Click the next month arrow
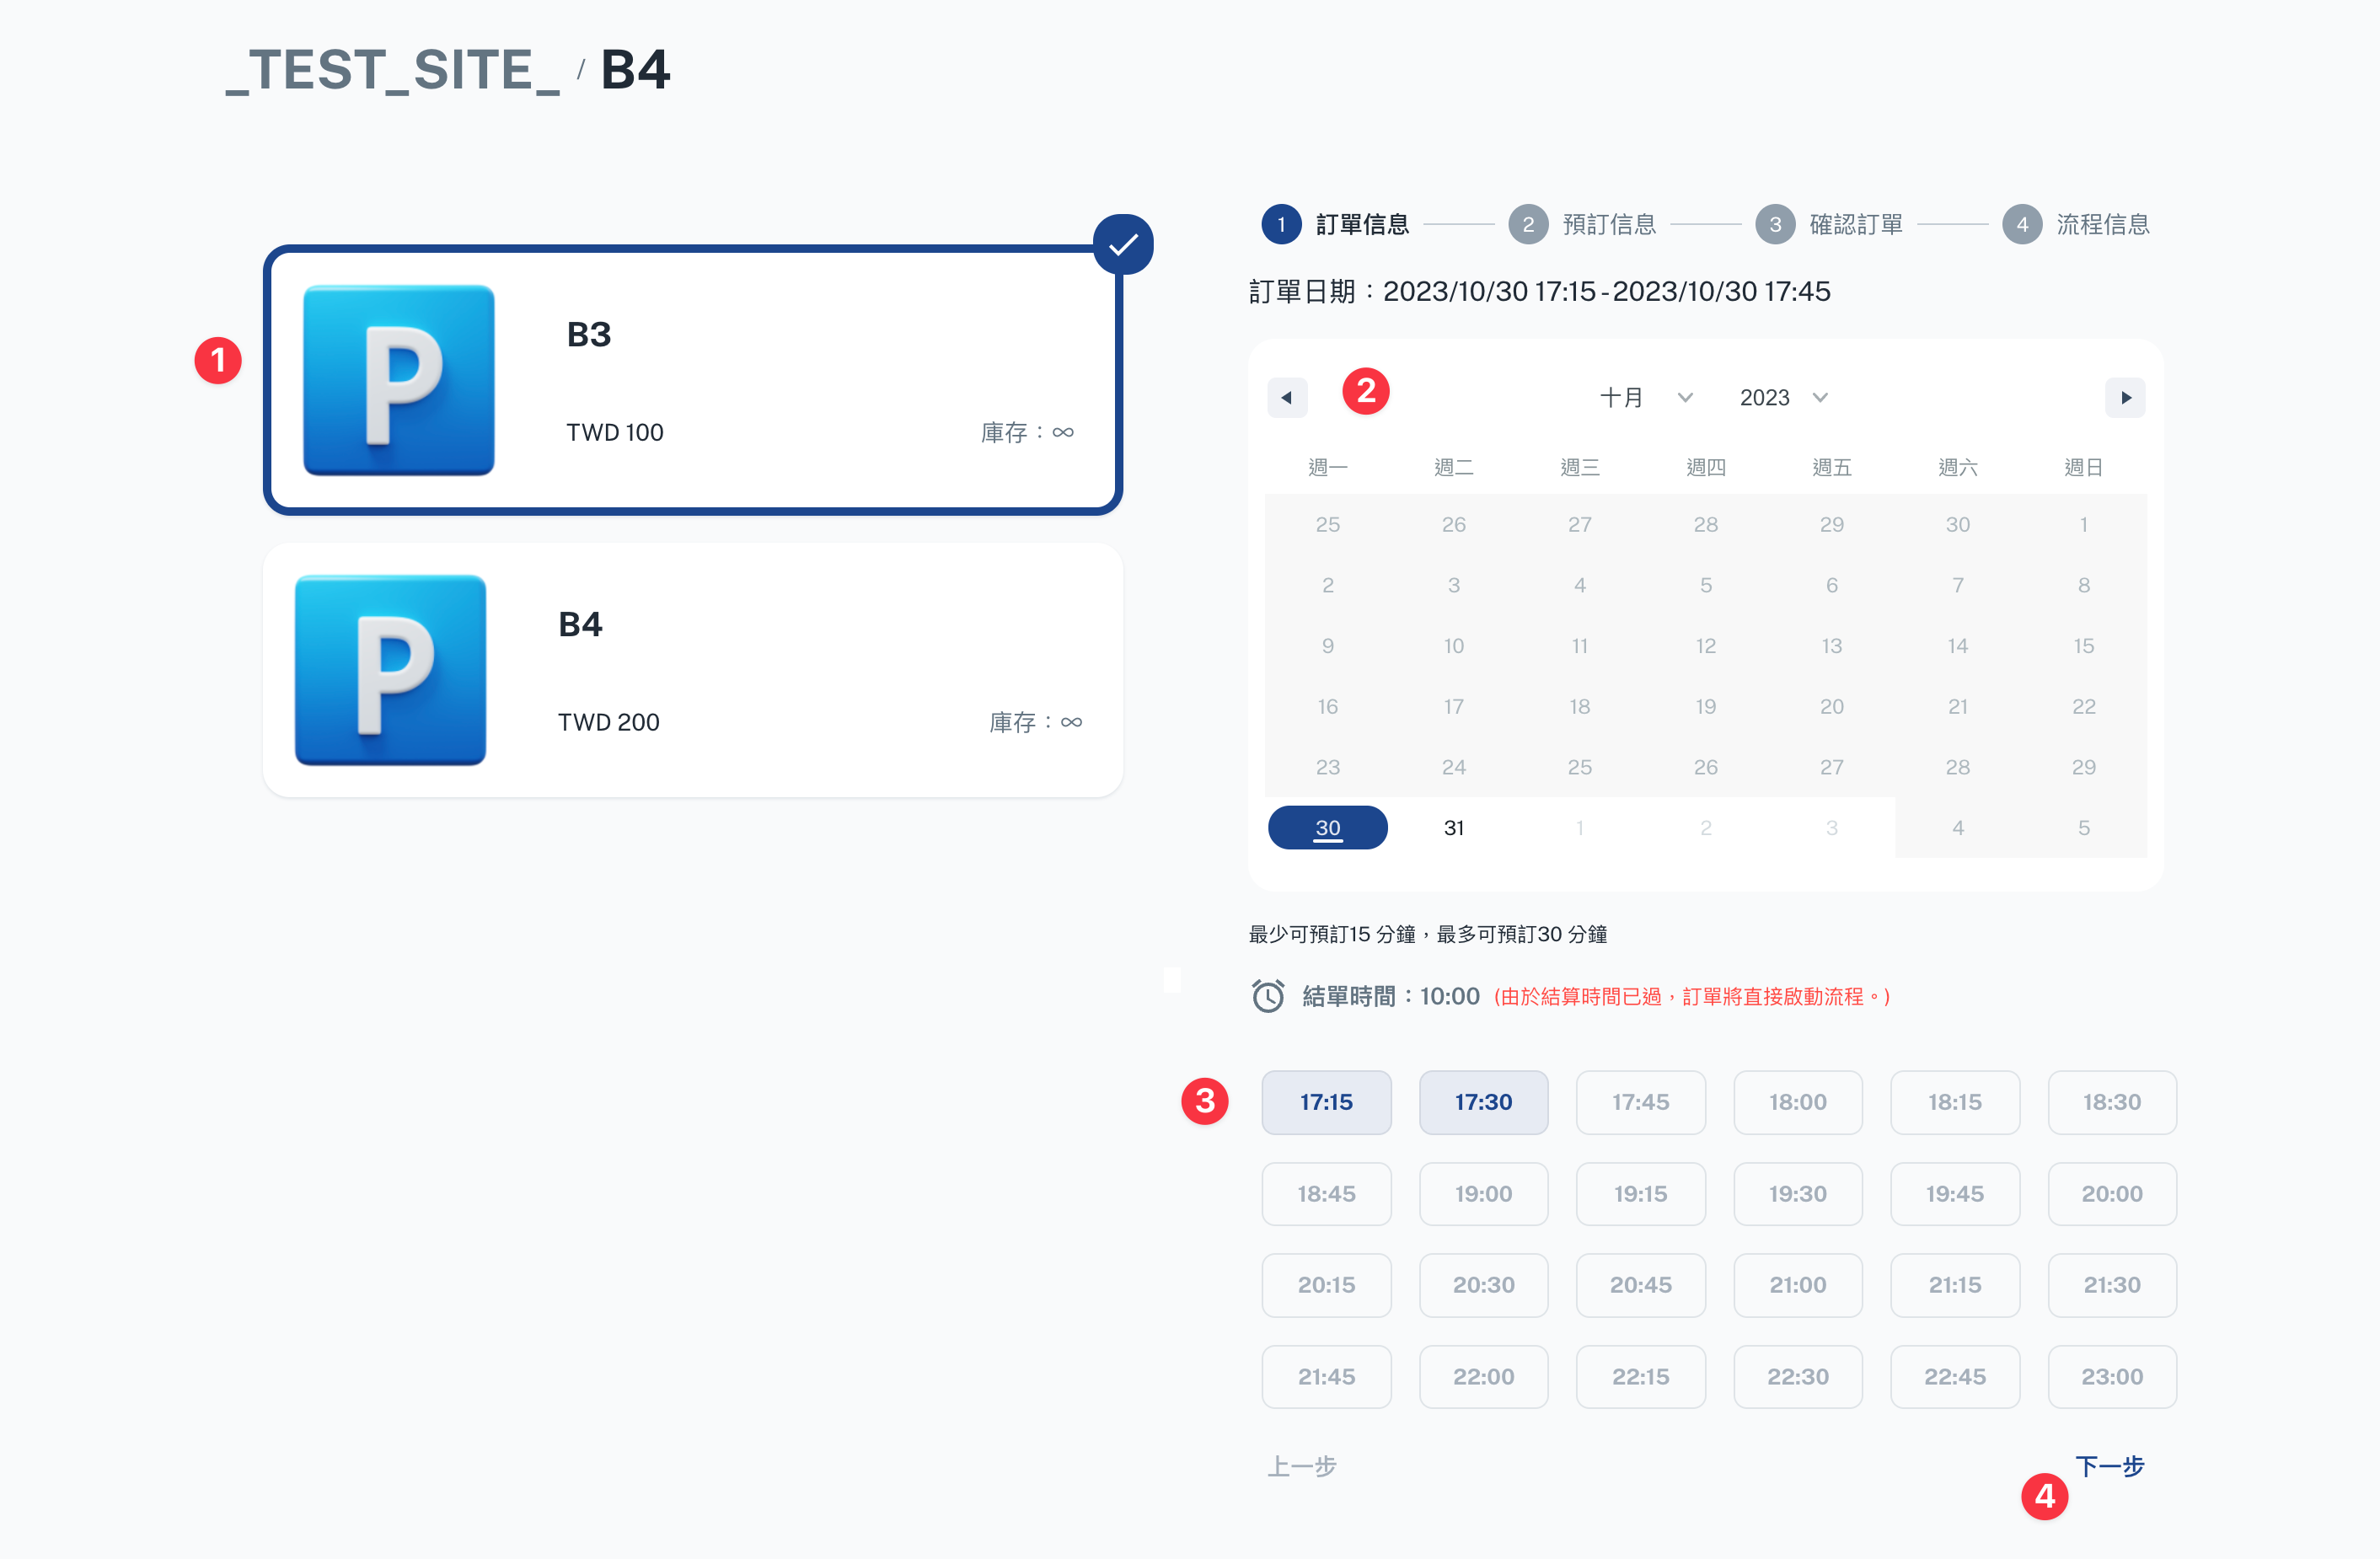Image resolution: width=2380 pixels, height=1559 pixels. coord(2125,398)
